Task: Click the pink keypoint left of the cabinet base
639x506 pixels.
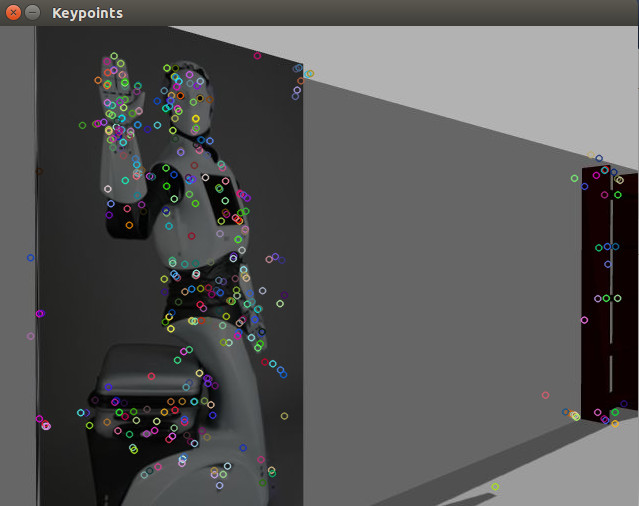Action: [x=545, y=395]
